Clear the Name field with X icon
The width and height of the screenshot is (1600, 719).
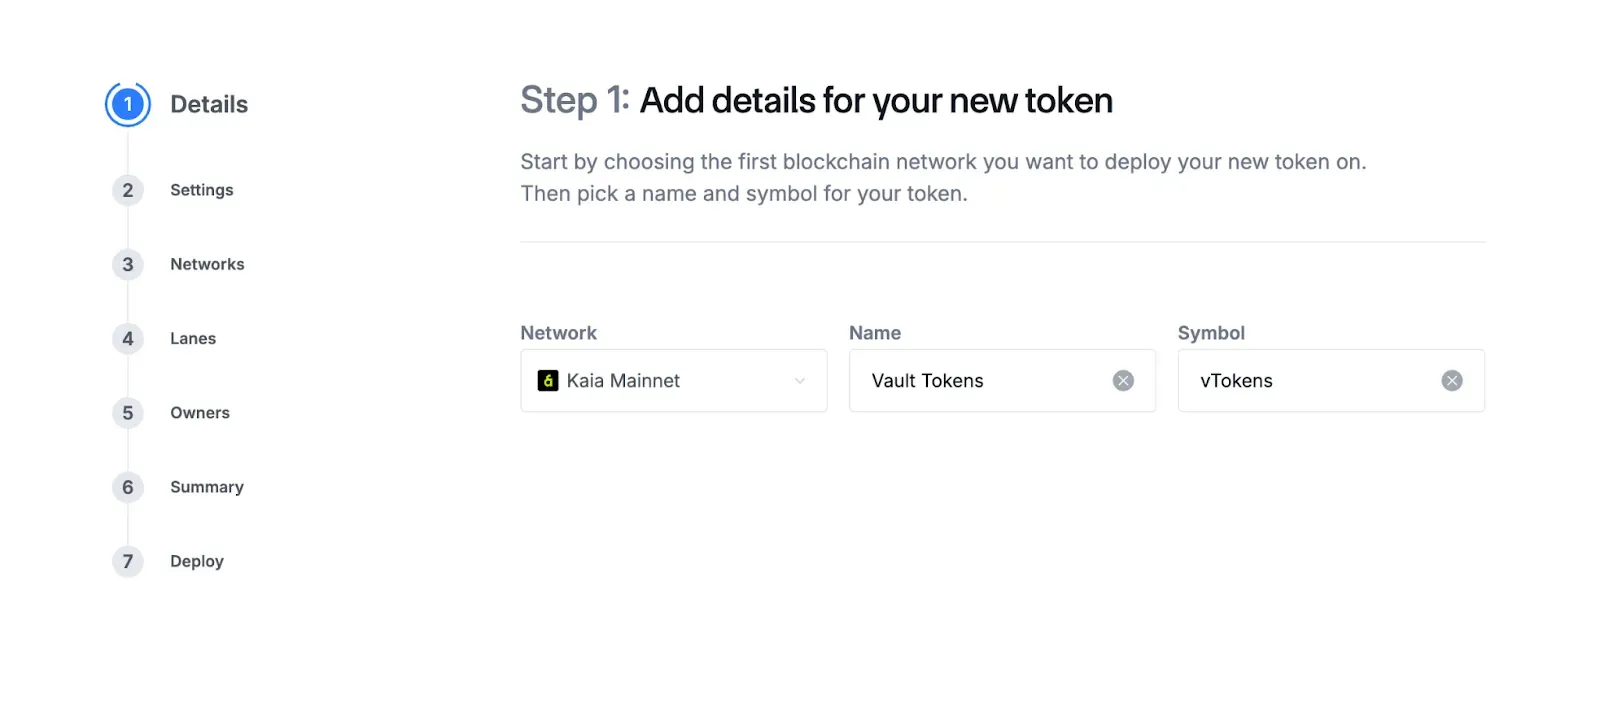1123,381
